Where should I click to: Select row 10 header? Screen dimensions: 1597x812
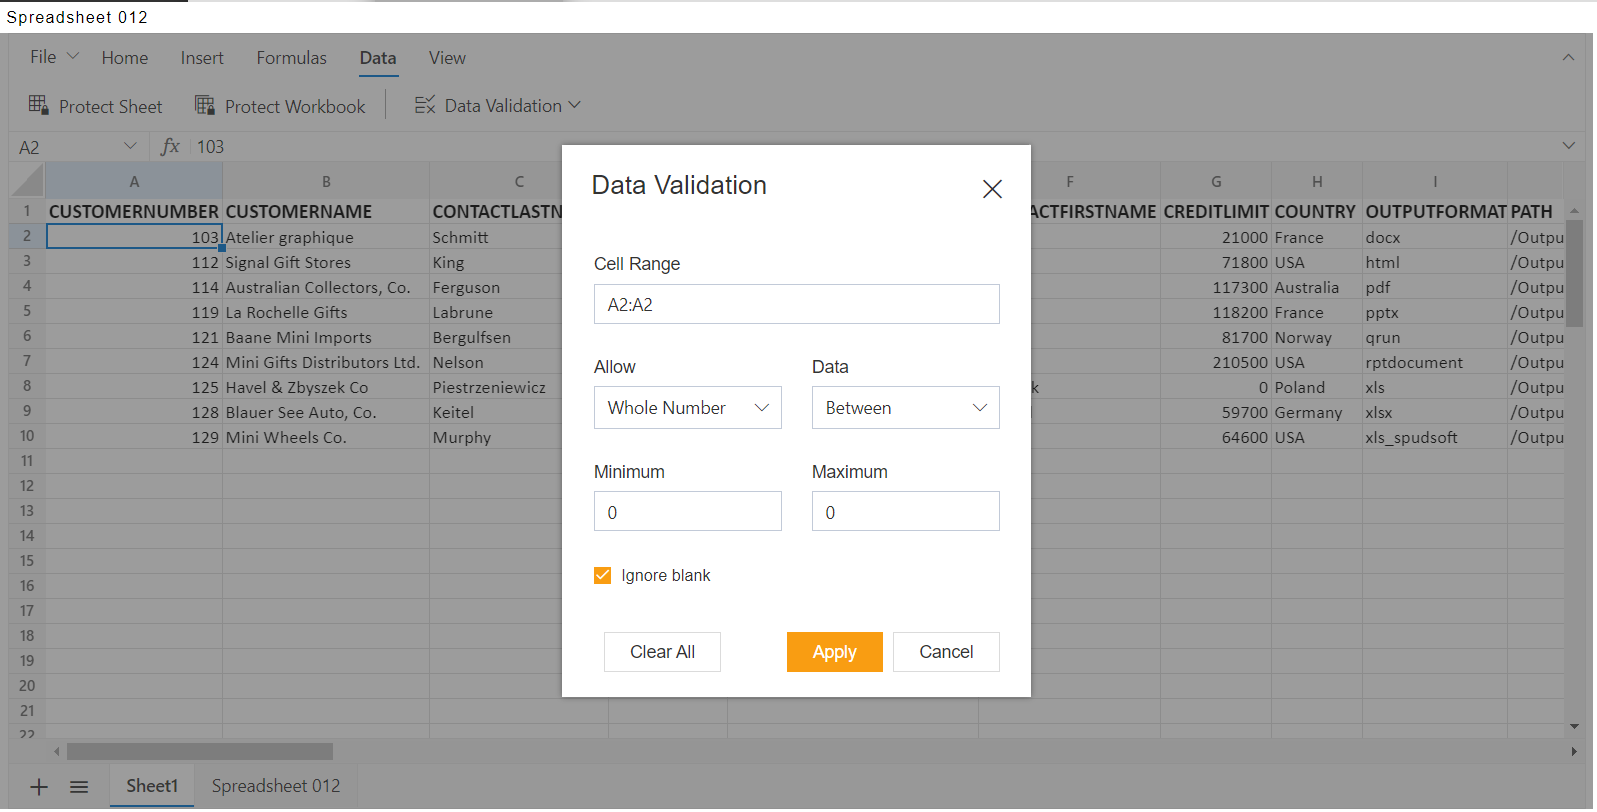coord(27,436)
